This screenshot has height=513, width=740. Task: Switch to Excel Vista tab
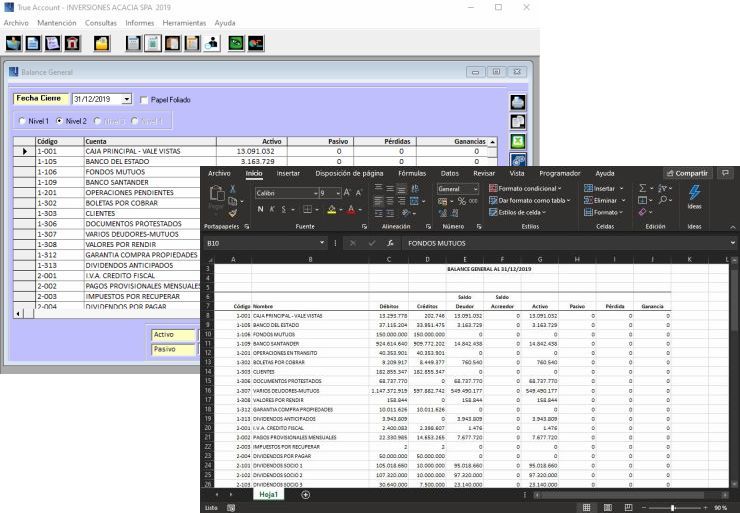(x=517, y=173)
